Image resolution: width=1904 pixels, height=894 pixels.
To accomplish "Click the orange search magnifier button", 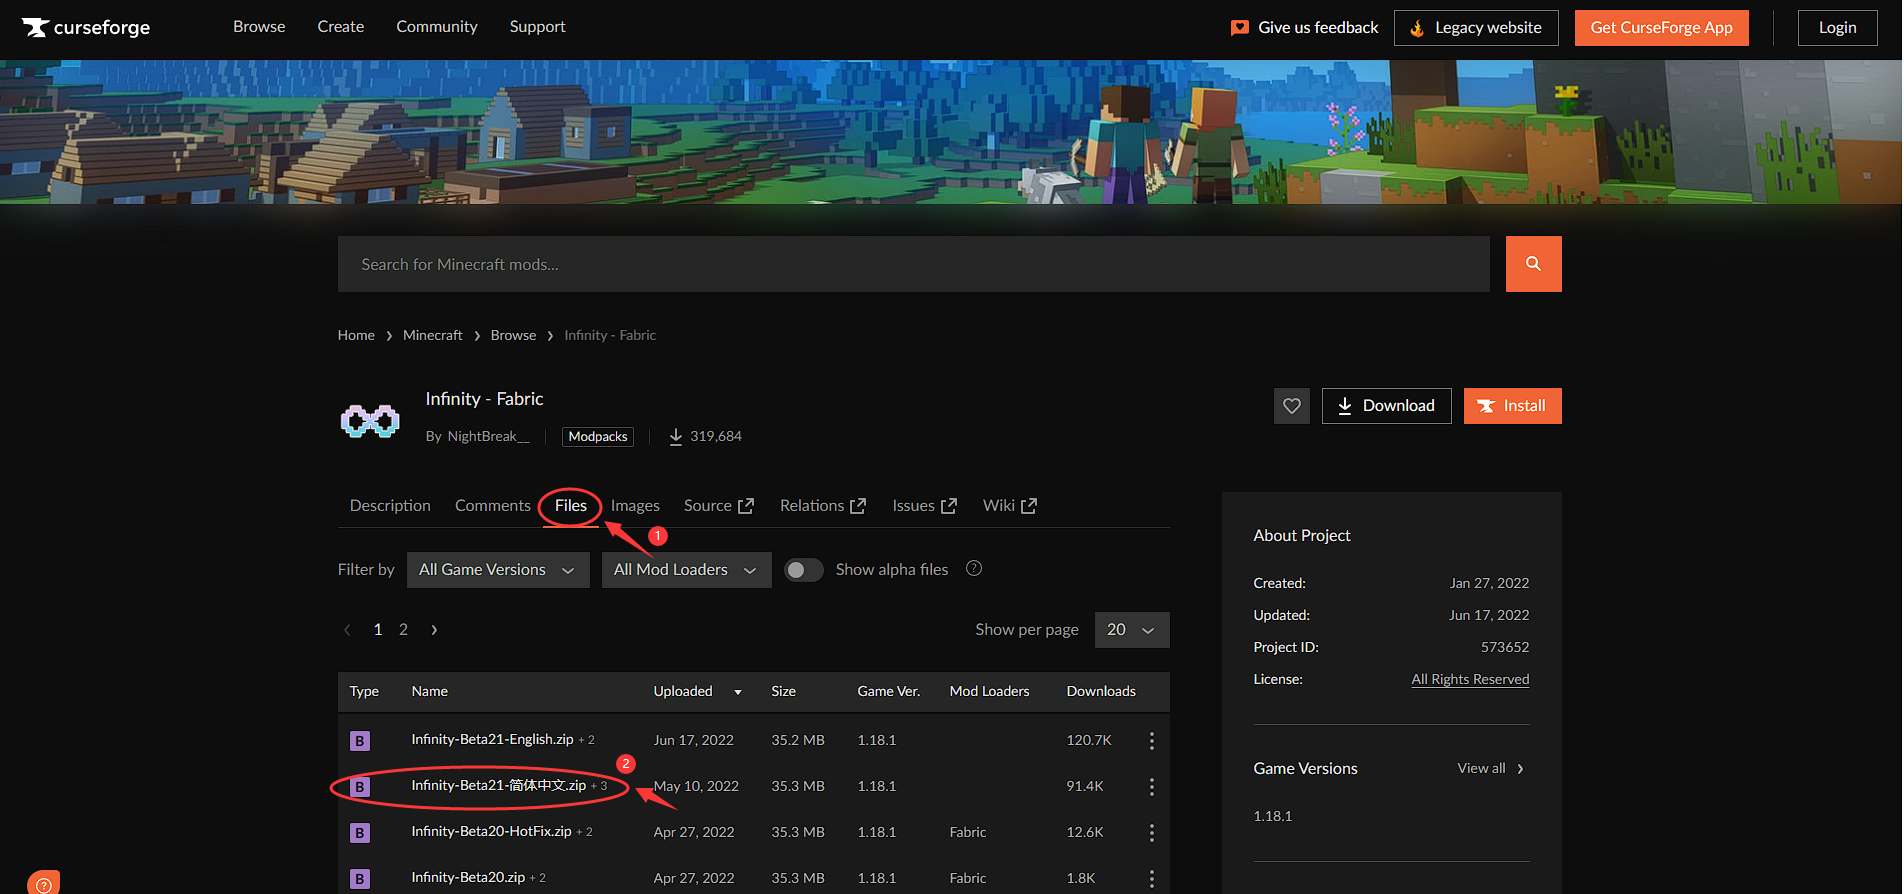I will click(1533, 264).
